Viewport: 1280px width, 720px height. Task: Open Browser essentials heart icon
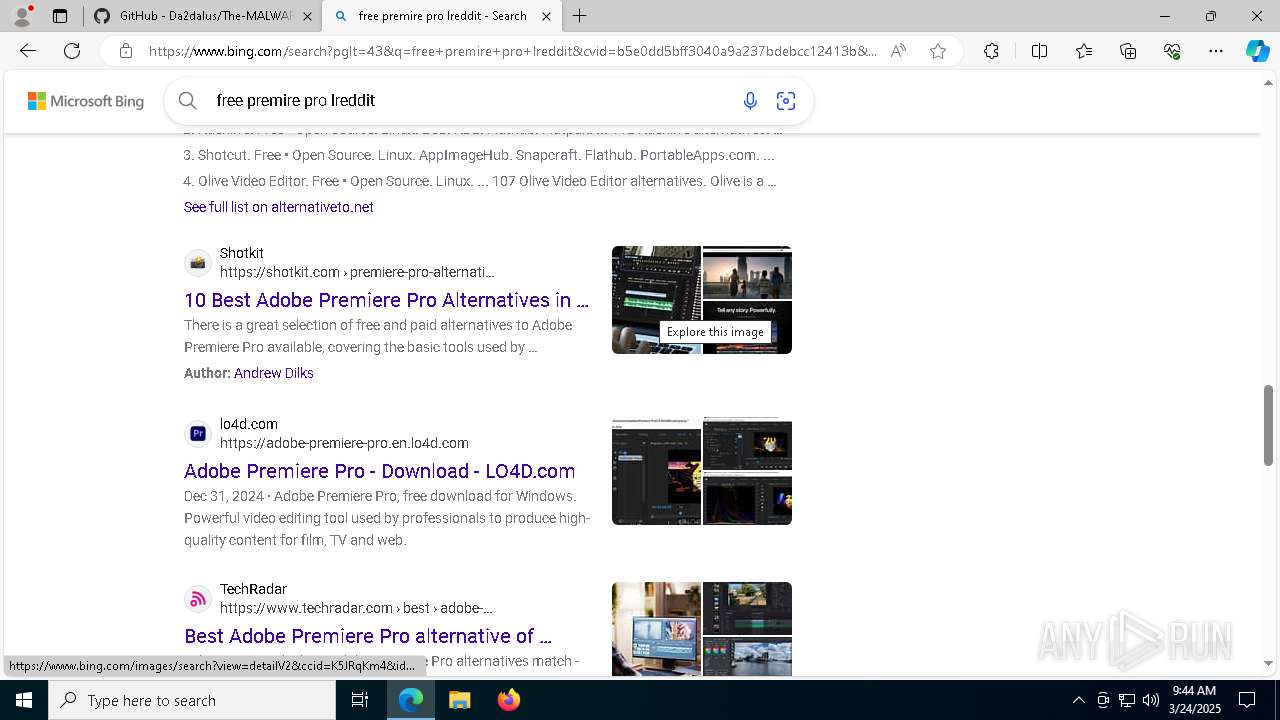point(1172,51)
